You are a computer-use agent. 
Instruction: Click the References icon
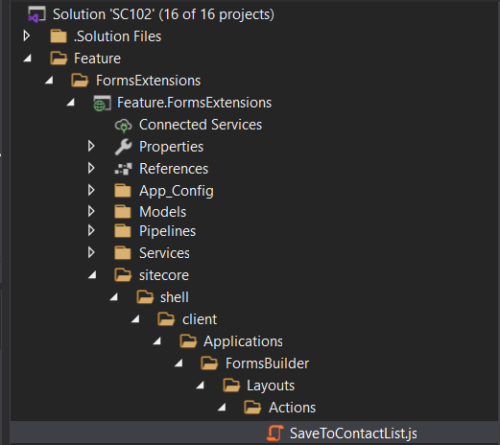tap(123, 169)
